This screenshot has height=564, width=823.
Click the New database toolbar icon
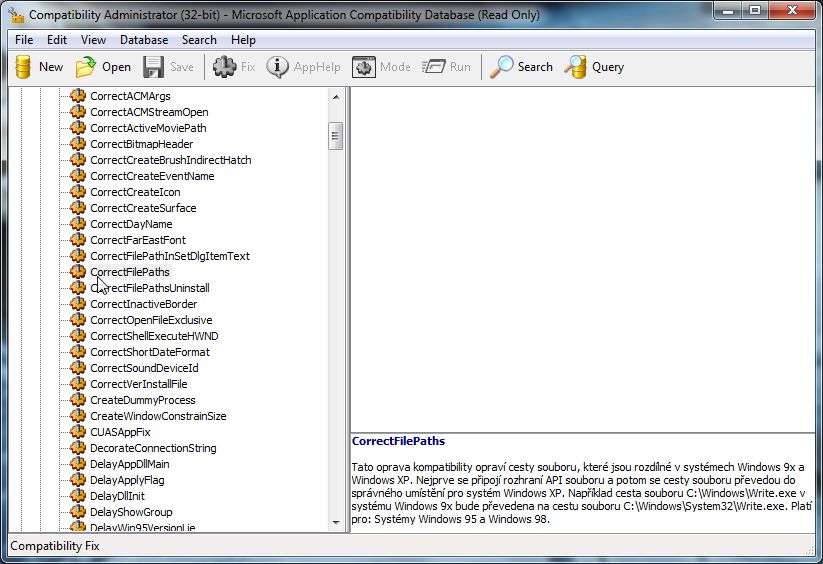coord(23,67)
